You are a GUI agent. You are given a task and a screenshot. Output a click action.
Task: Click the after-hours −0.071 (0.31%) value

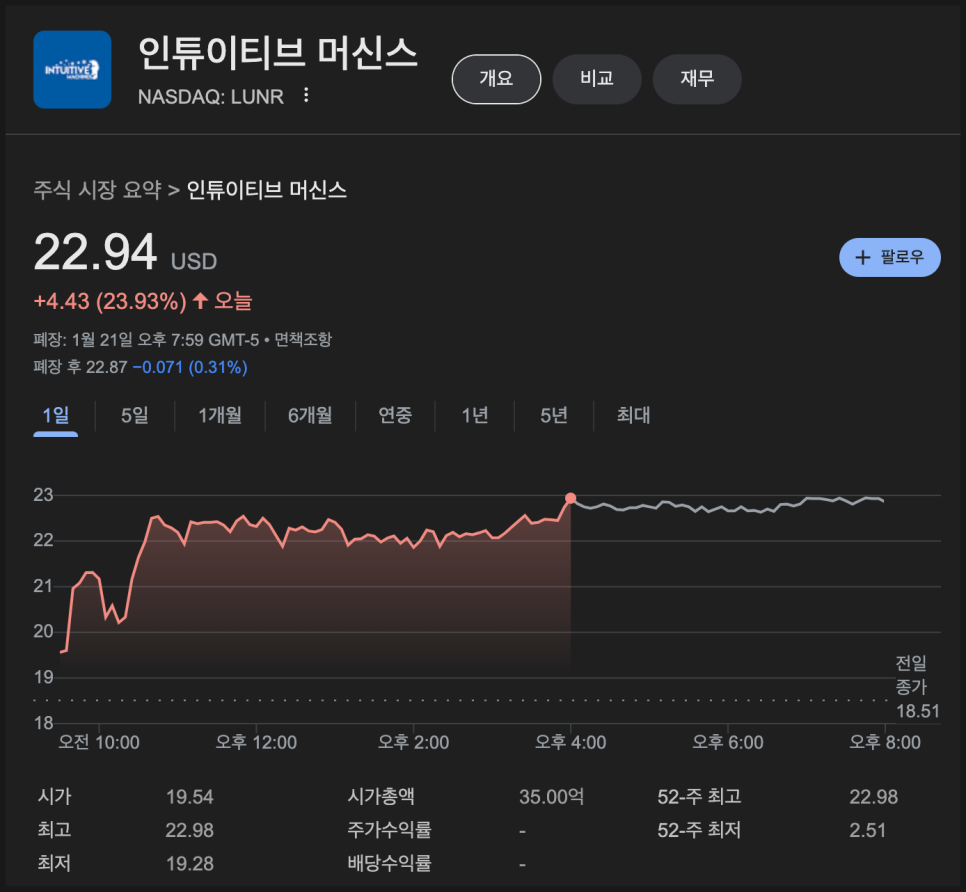[x=190, y=367]
